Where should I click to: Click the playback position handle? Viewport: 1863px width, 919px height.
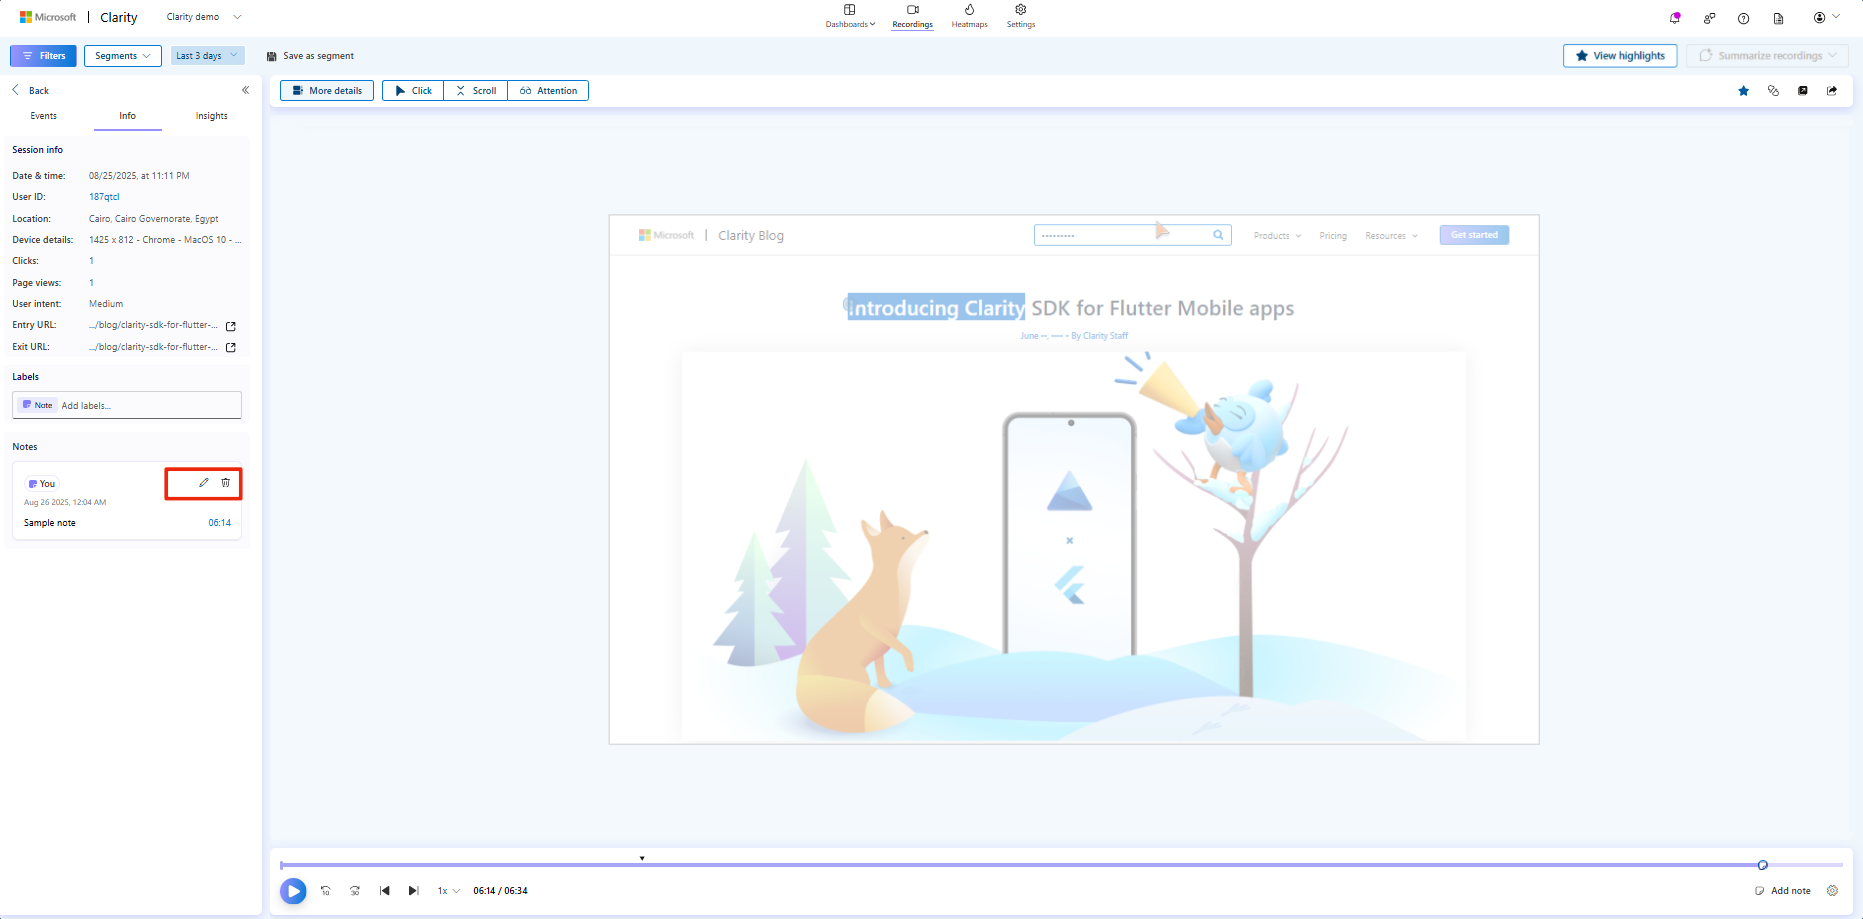coord(1763,865)
